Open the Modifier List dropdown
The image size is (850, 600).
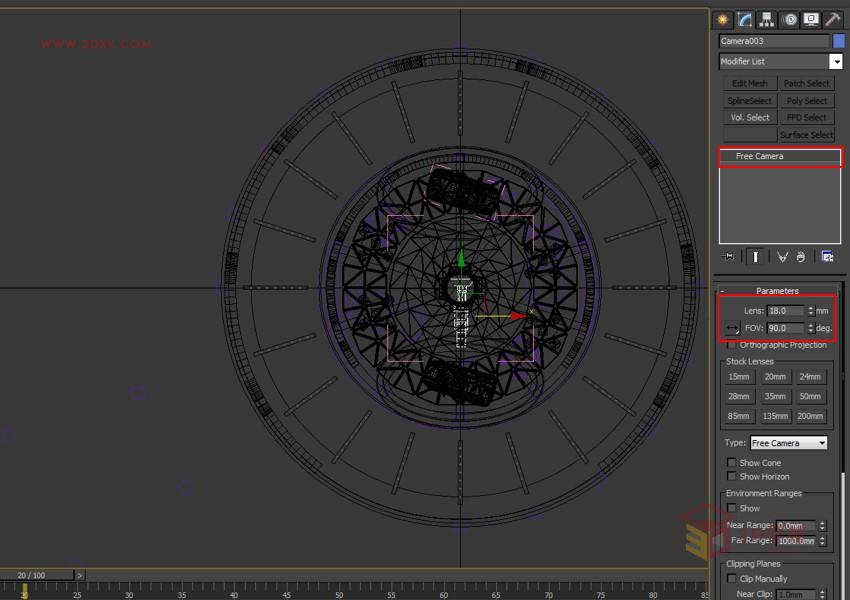(838, 61)
